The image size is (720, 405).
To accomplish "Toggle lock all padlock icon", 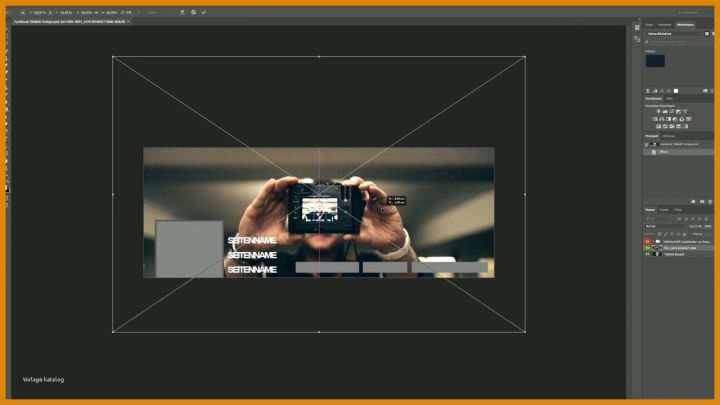I will click(684, 234).
